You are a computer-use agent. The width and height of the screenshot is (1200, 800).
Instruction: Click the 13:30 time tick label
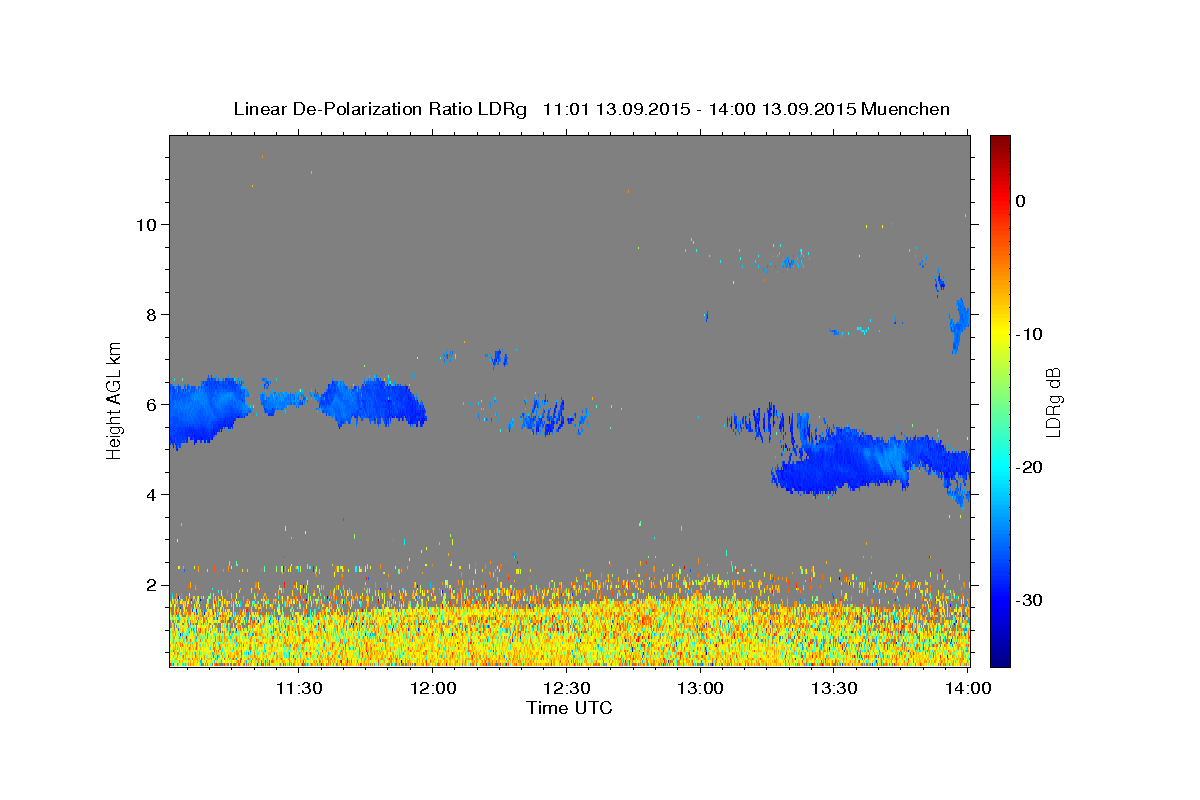click(835, 688)
